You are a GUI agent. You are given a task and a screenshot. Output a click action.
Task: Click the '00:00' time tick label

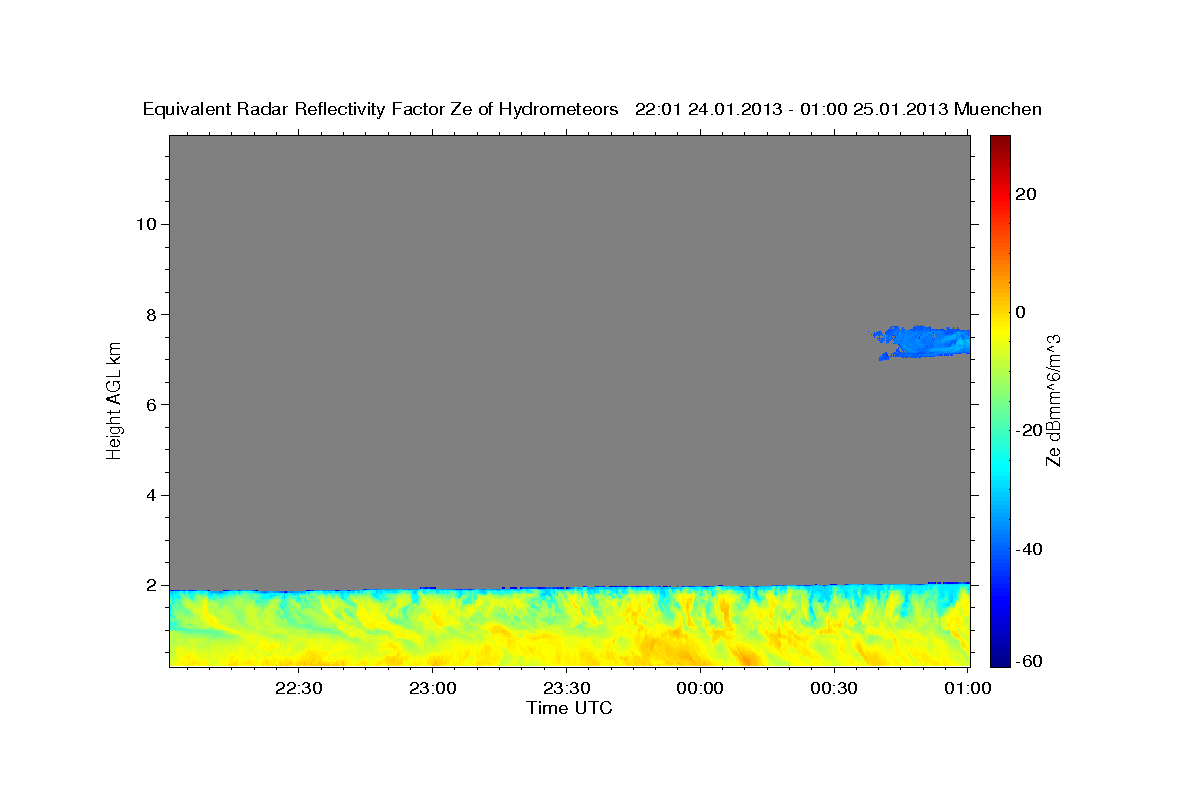(700, 688)
